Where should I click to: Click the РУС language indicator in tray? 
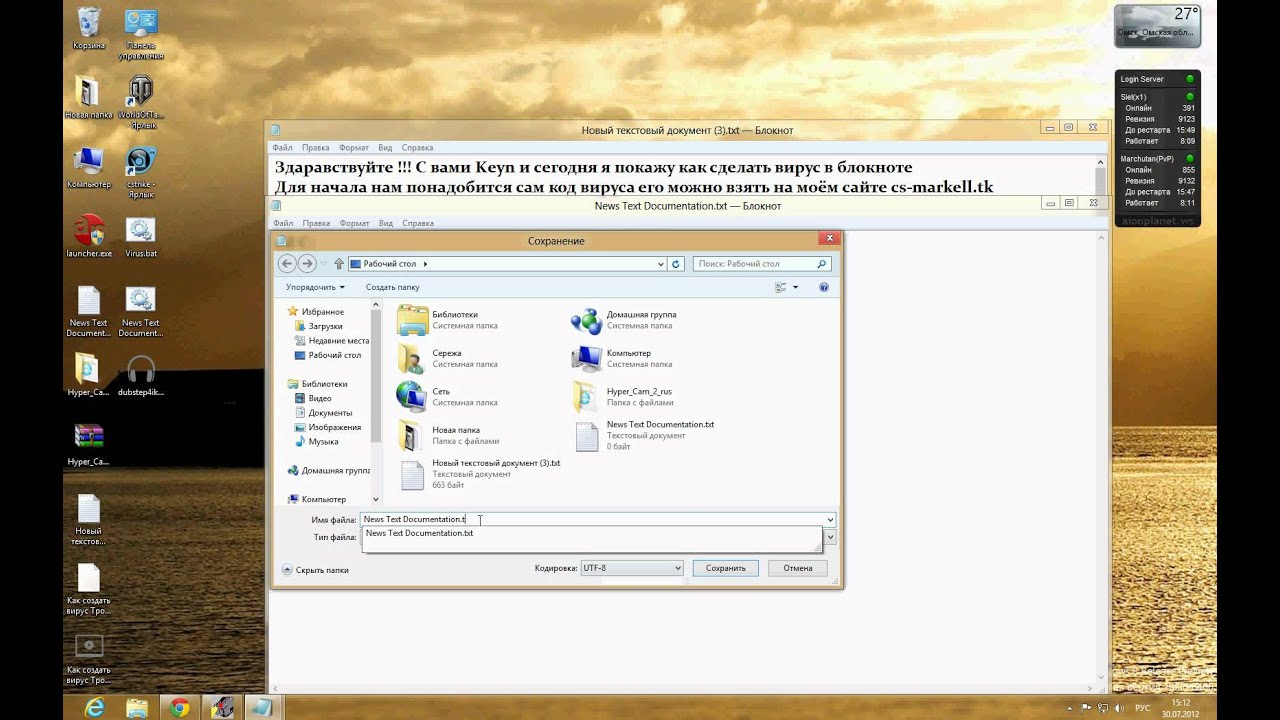(1142, 708)
